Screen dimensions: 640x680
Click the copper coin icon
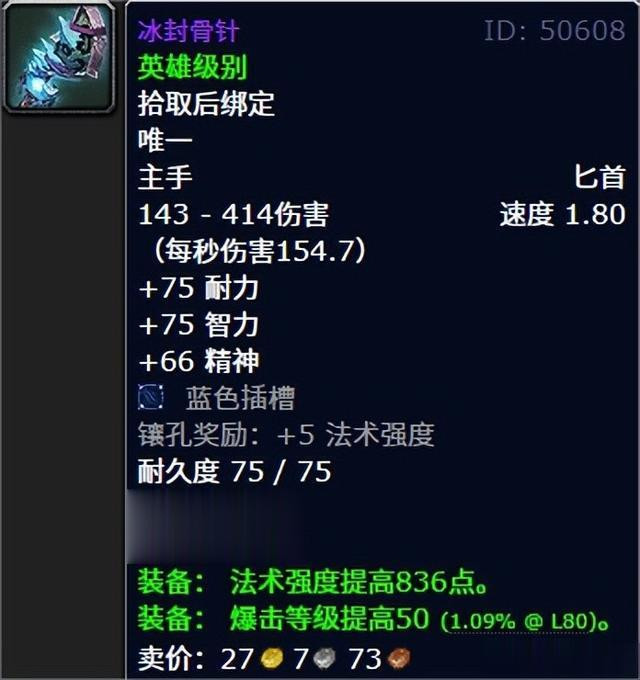pos(398,659)
